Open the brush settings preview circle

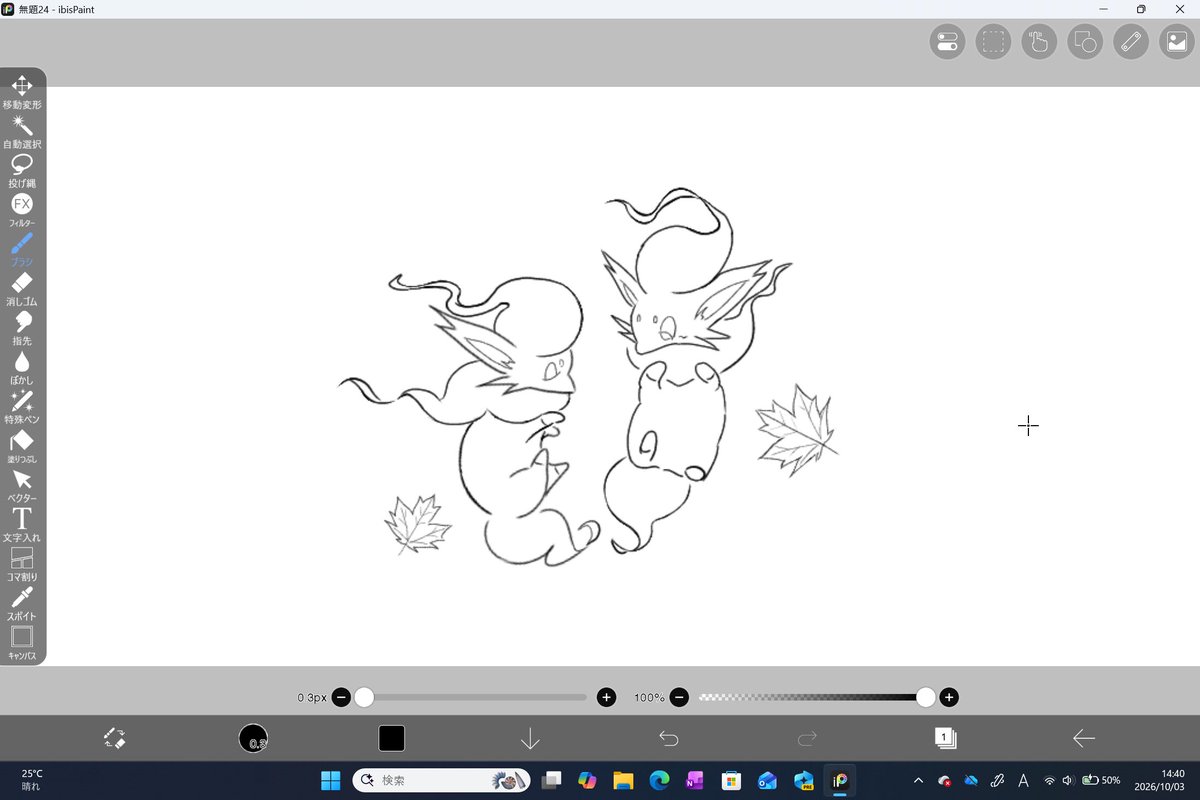pyautogui.click(x=253, y=739)
